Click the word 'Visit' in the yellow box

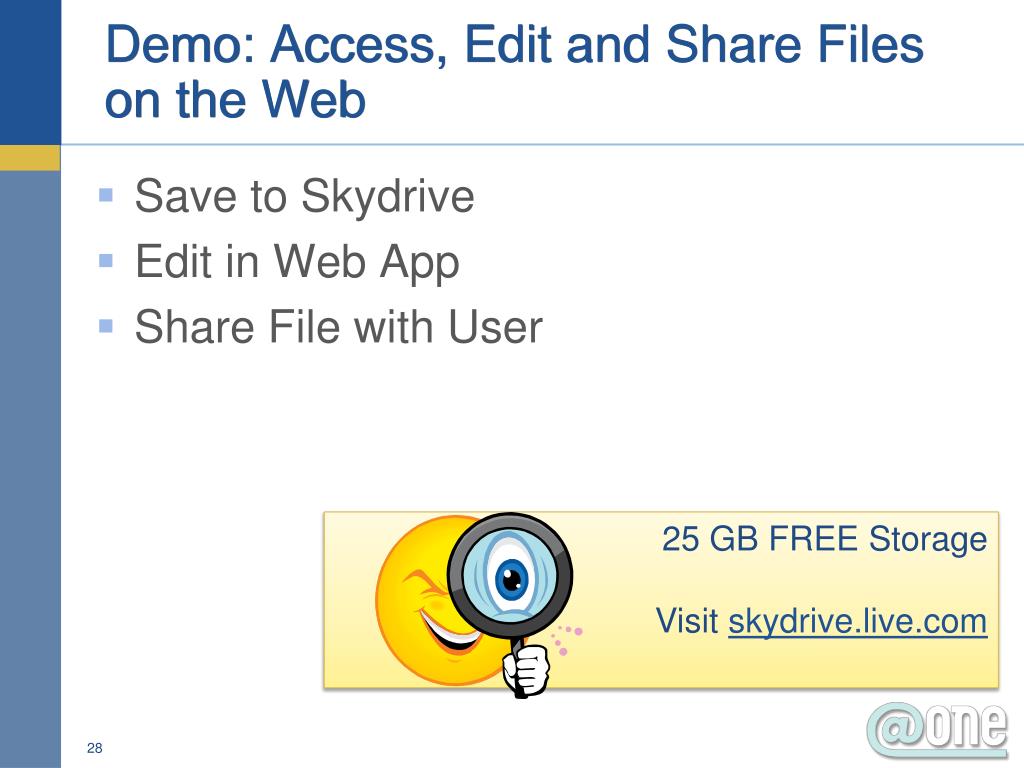pos(687,620)
